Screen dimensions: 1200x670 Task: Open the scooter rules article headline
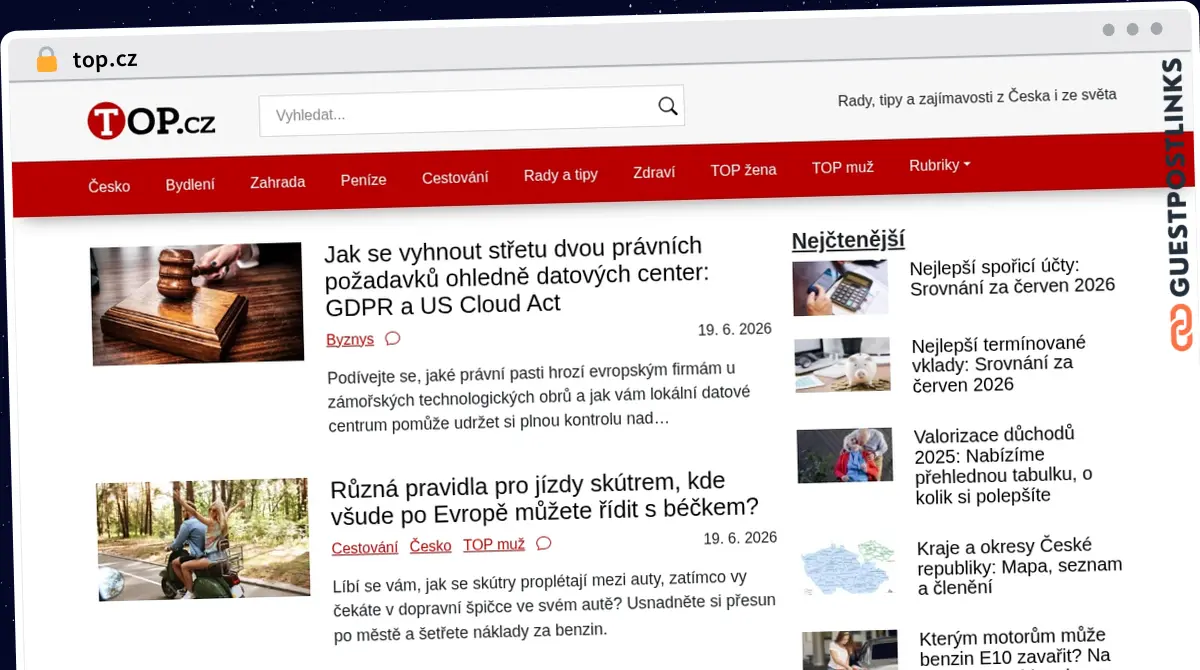545,497
